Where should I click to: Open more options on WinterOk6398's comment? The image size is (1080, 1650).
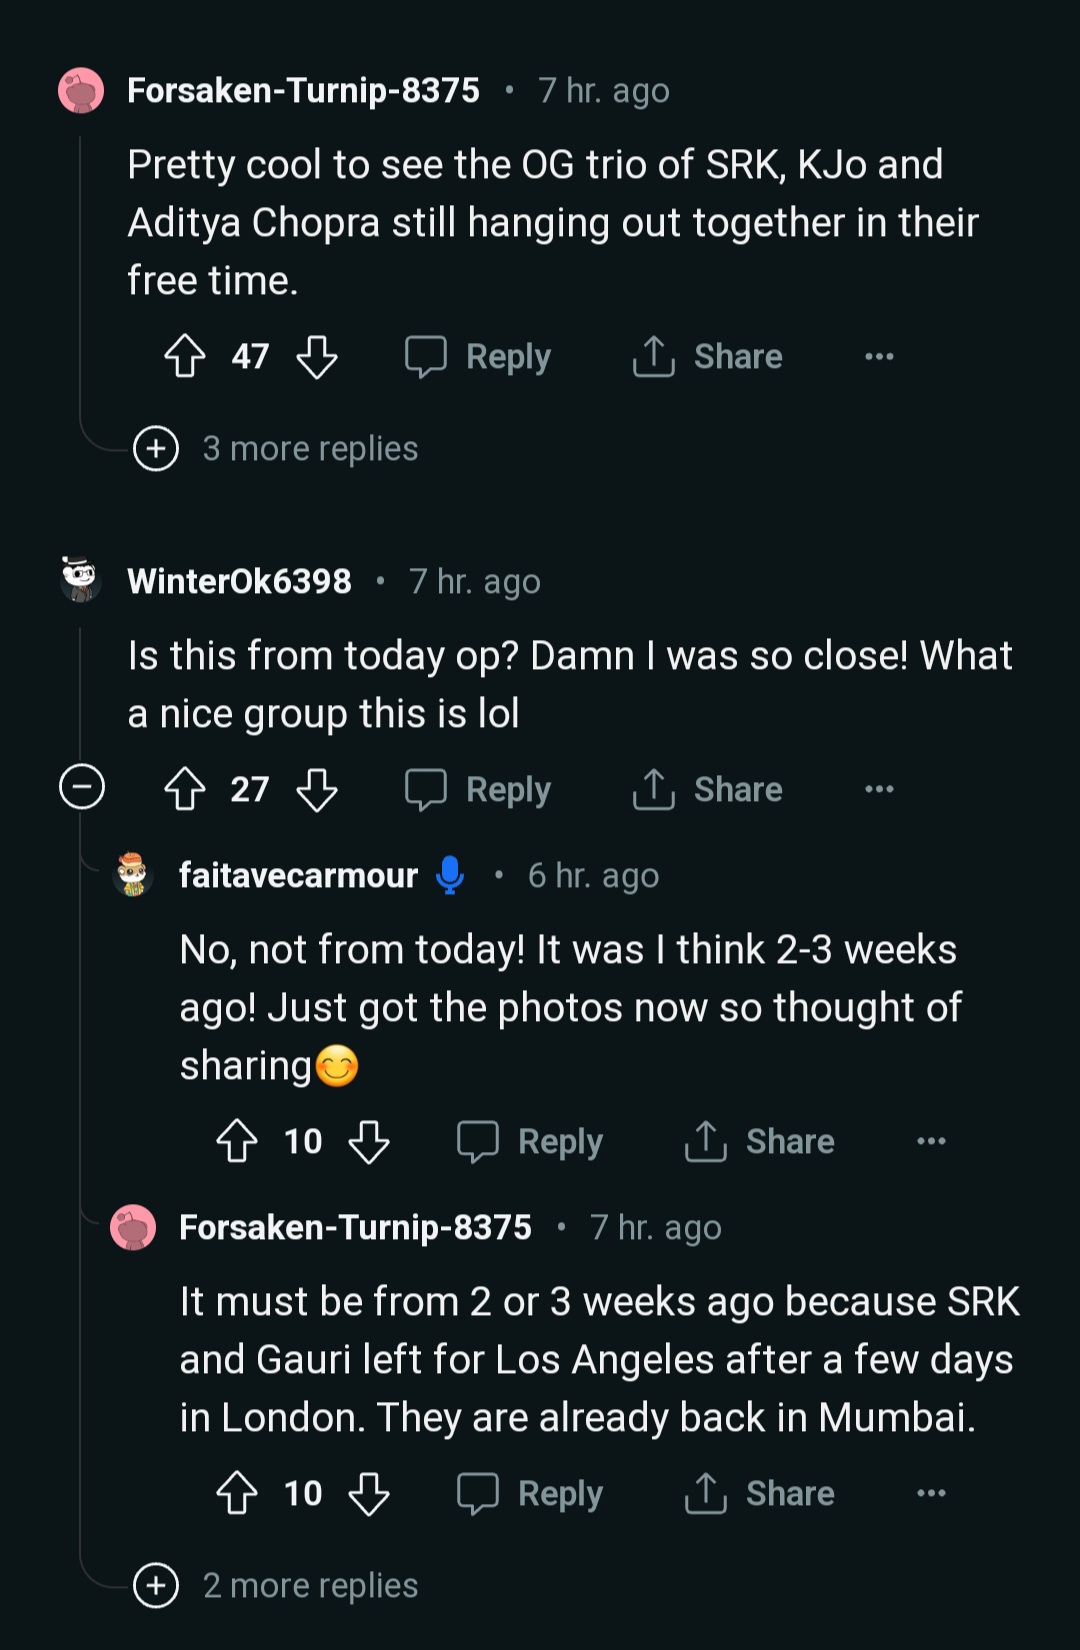[x=879, y=790]
